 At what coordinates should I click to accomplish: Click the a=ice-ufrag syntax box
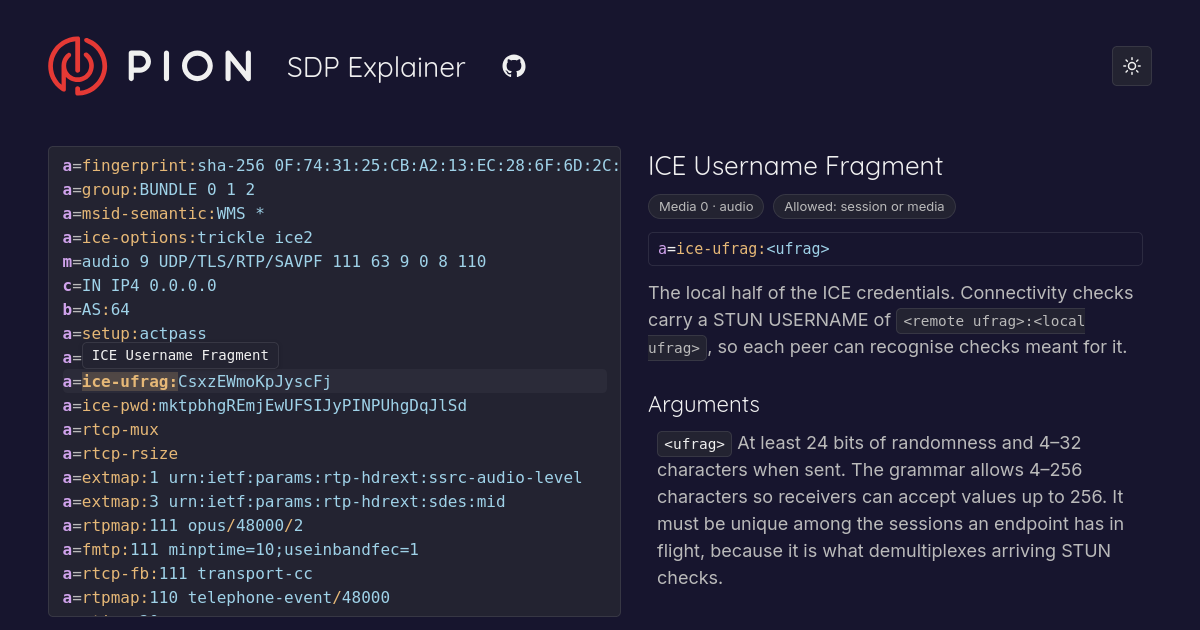click(x=895, y=249)
